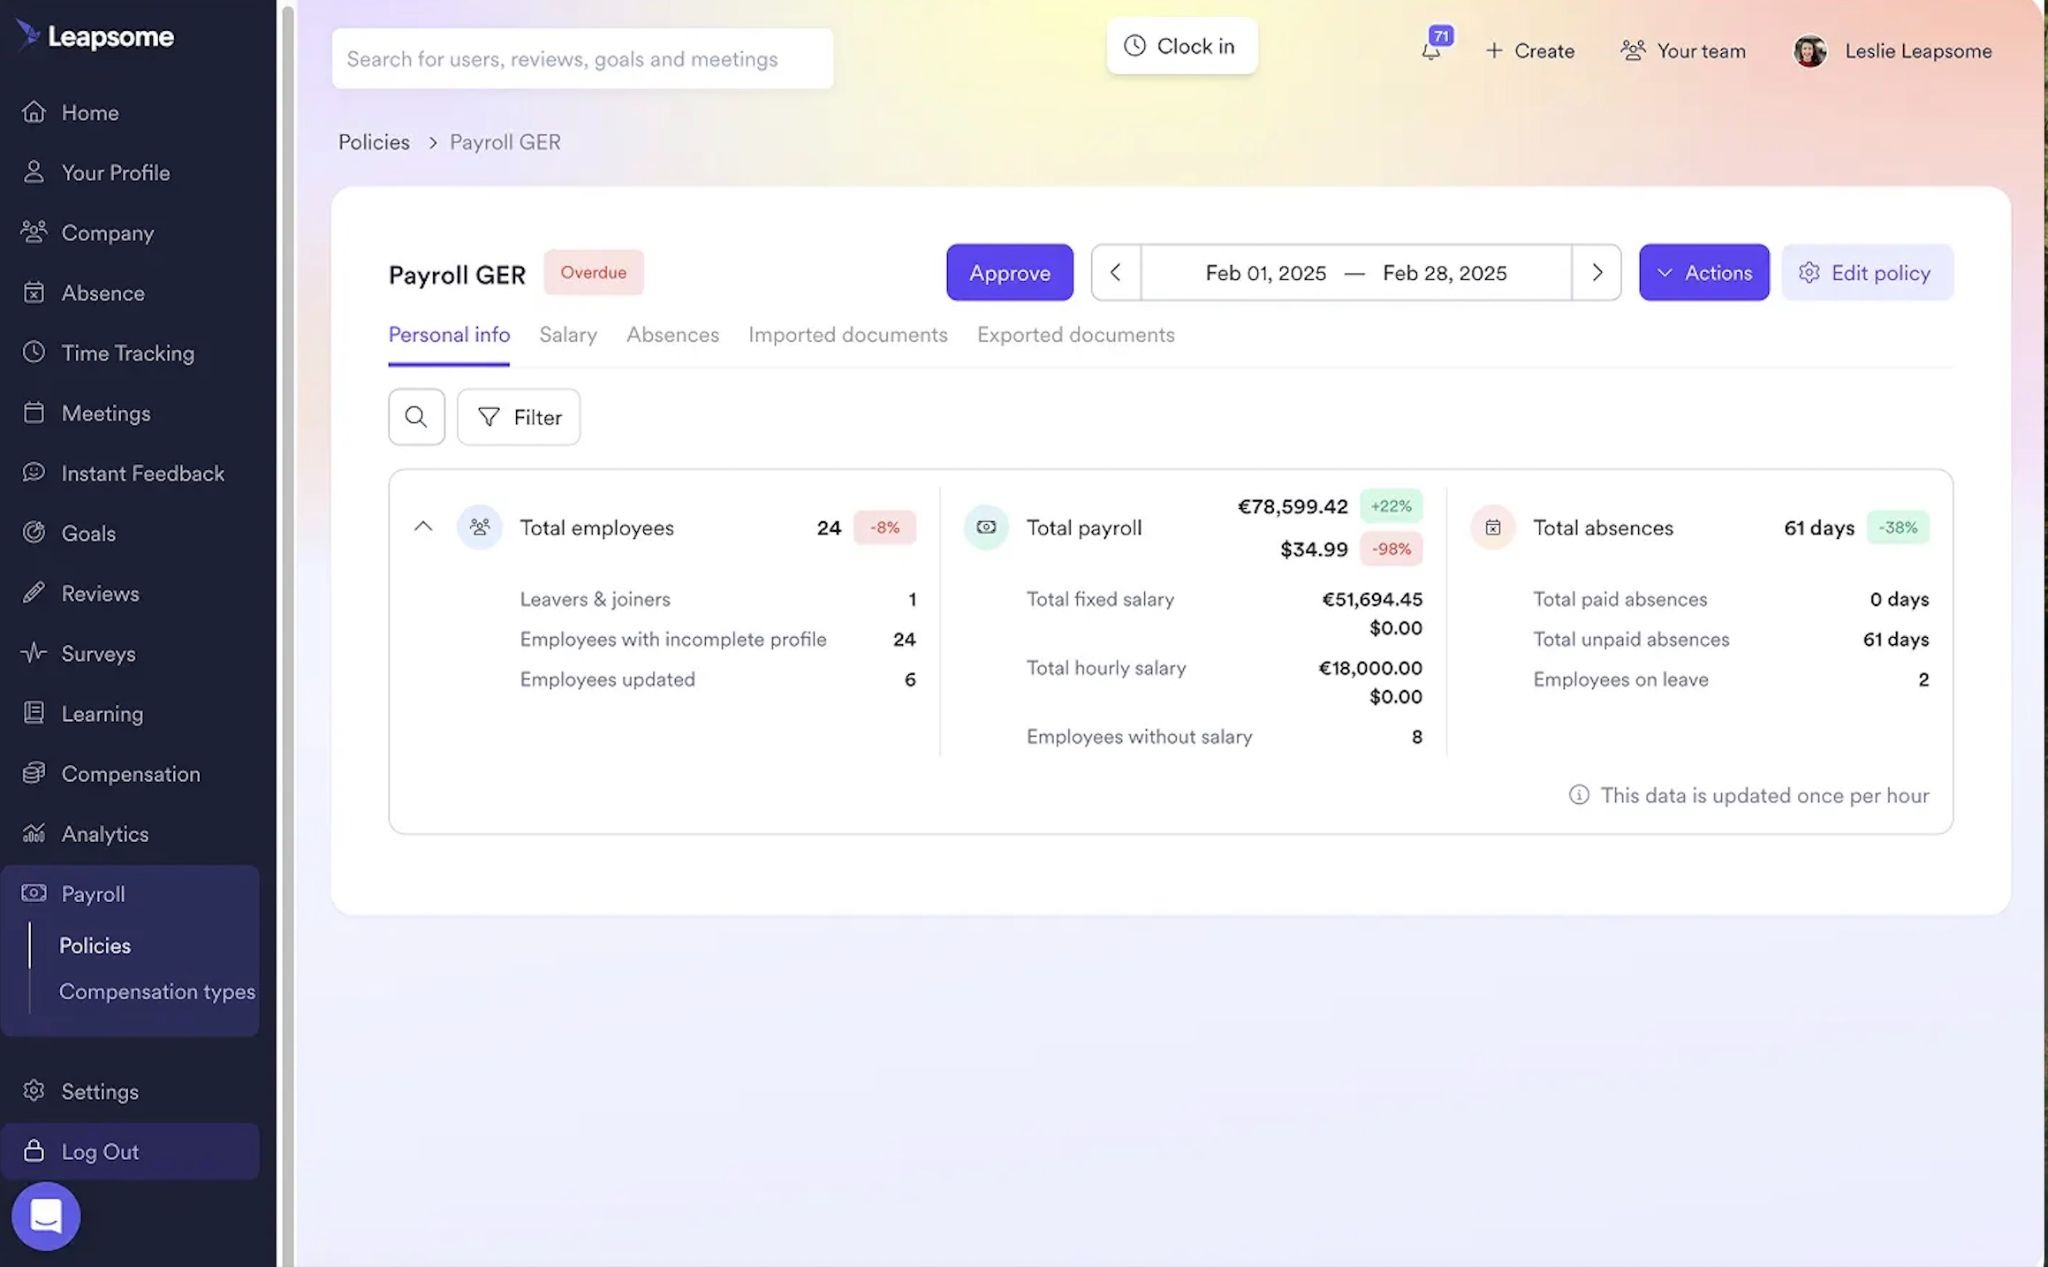The height and width of the screenshot is (1267, 2048).
Task: Click the info icon by update notice
Action: click(x=1579, y=795)
